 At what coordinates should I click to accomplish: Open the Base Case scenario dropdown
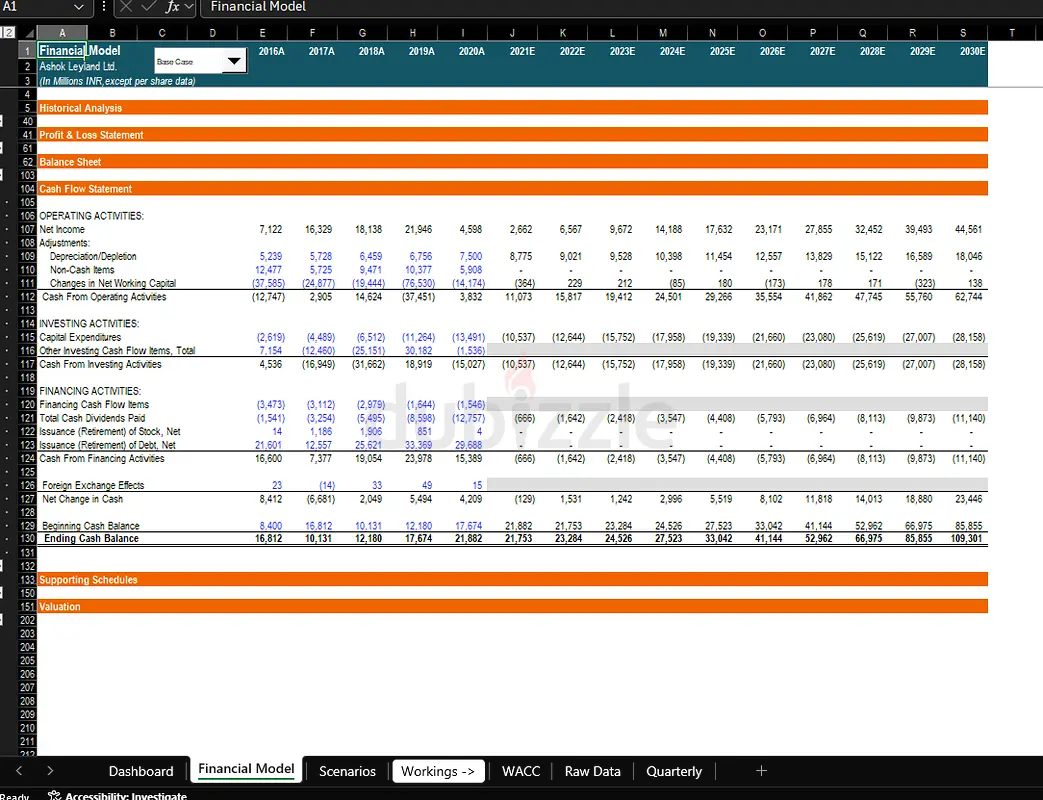234,62
